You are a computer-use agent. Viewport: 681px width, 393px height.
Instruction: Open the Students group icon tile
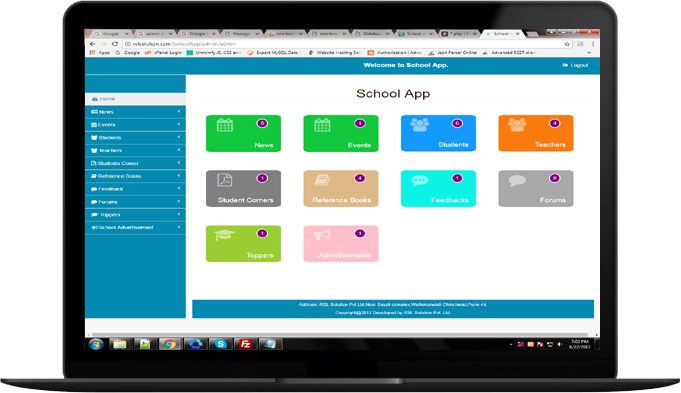(x=420, y=125)
